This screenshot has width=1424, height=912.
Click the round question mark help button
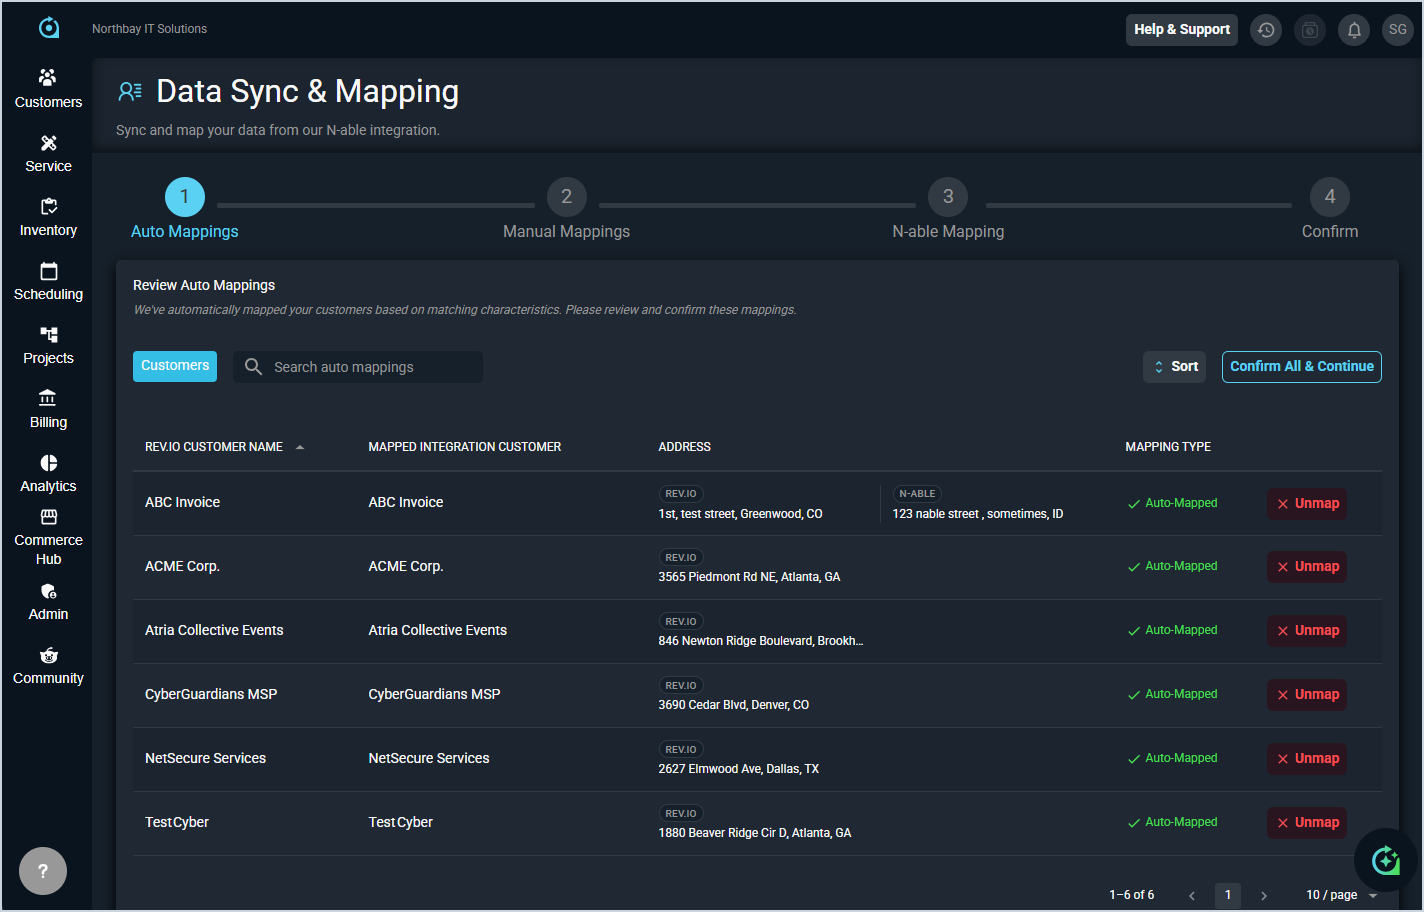tap(43, 871)
